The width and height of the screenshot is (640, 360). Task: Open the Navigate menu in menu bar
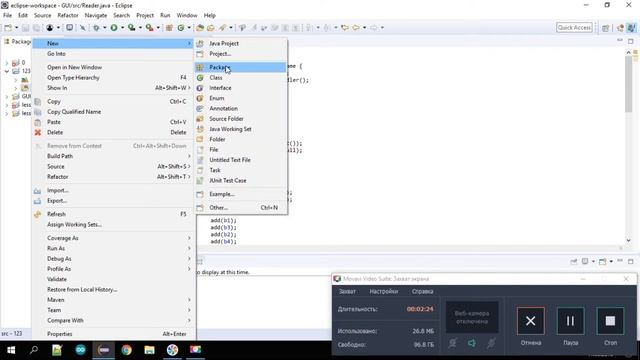tap(96, 15)
